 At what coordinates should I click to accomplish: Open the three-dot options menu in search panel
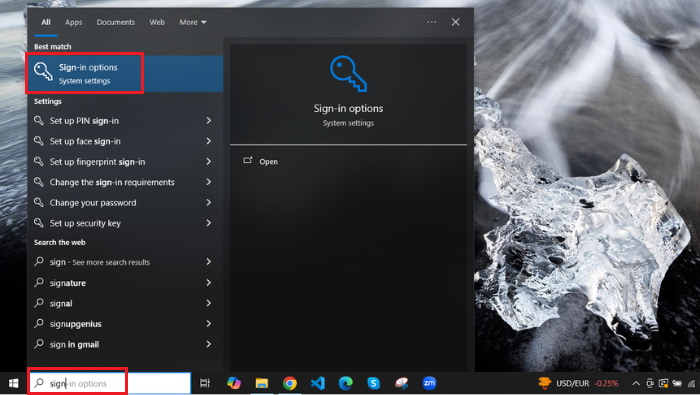(431, 22)
